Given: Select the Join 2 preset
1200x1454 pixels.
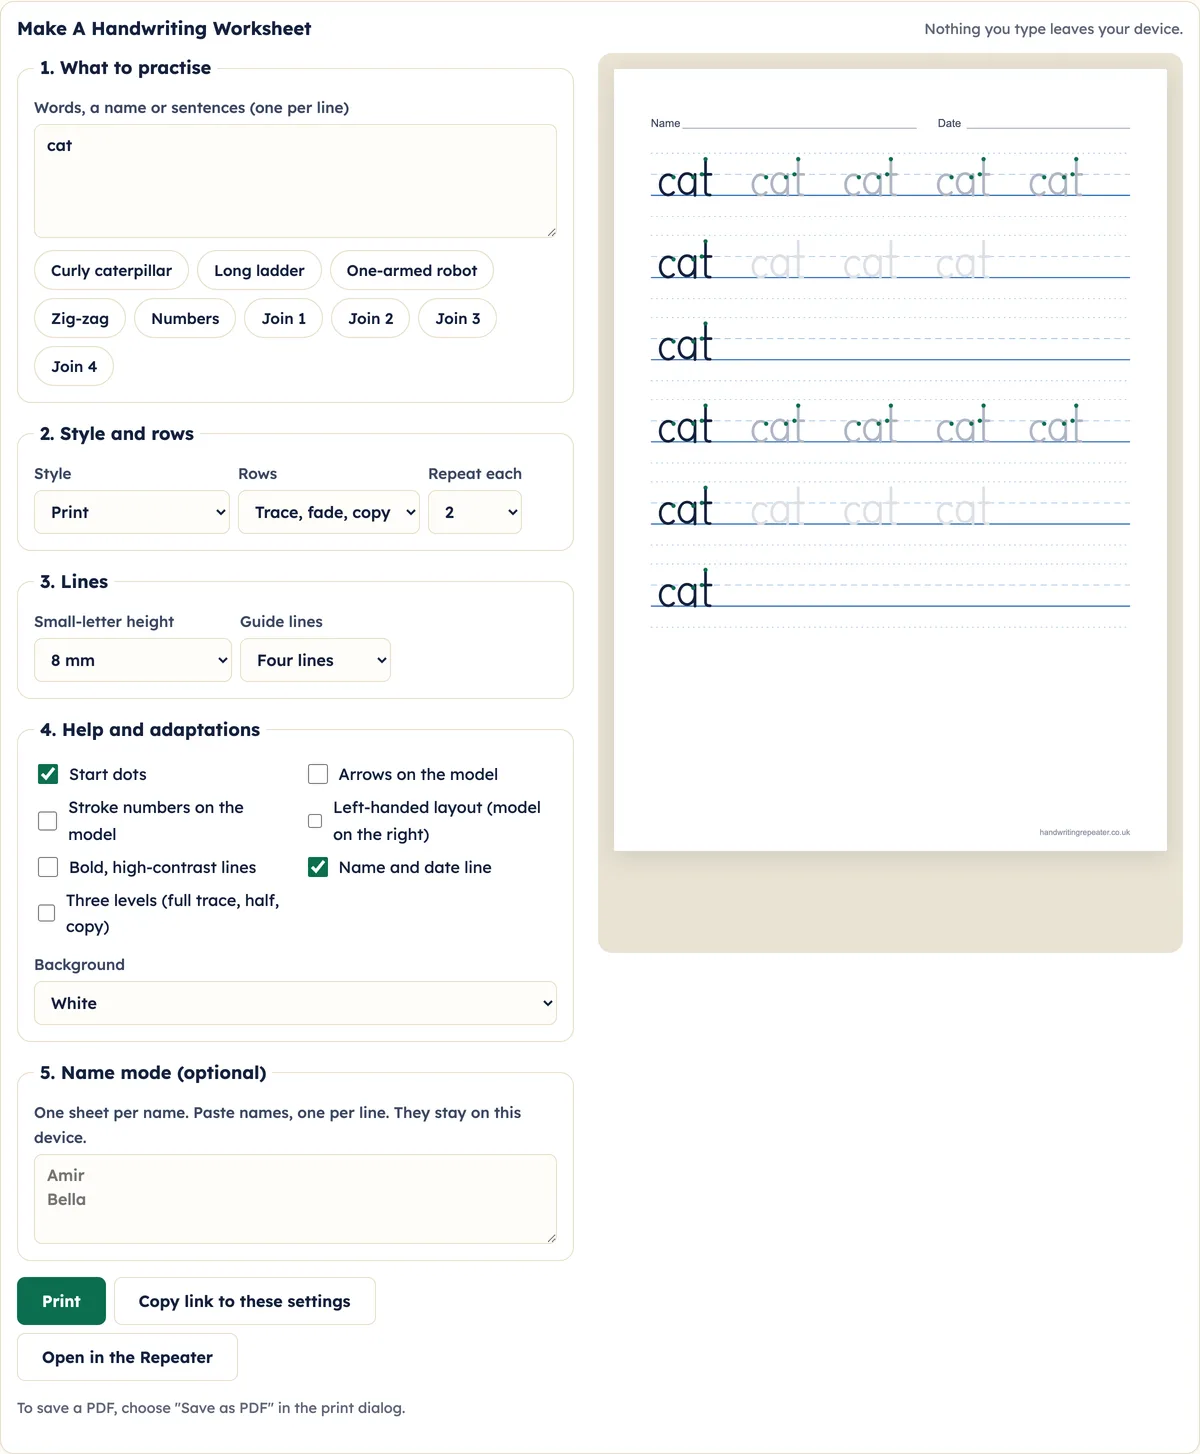Looking at the screenshot, I should 371,318.
